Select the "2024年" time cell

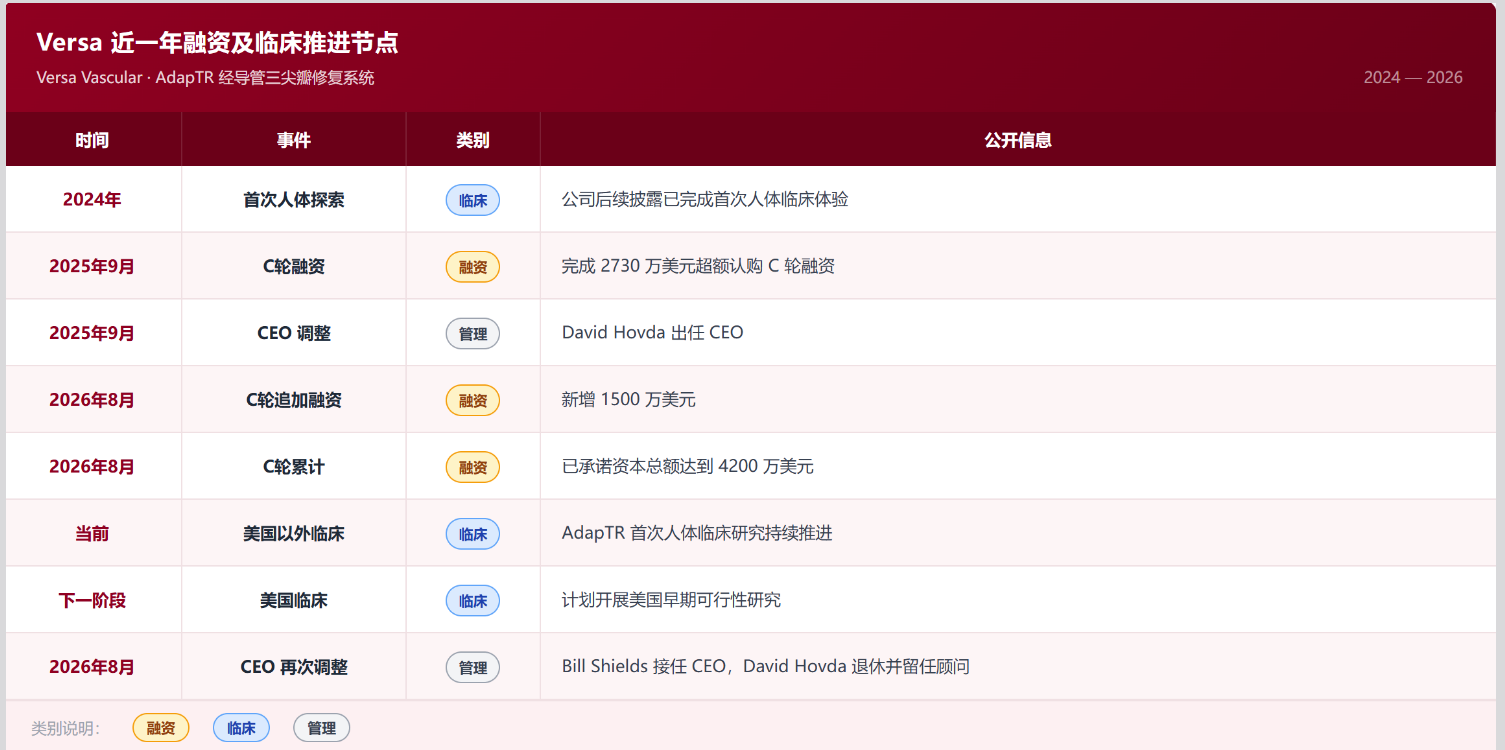coord(92,200)
